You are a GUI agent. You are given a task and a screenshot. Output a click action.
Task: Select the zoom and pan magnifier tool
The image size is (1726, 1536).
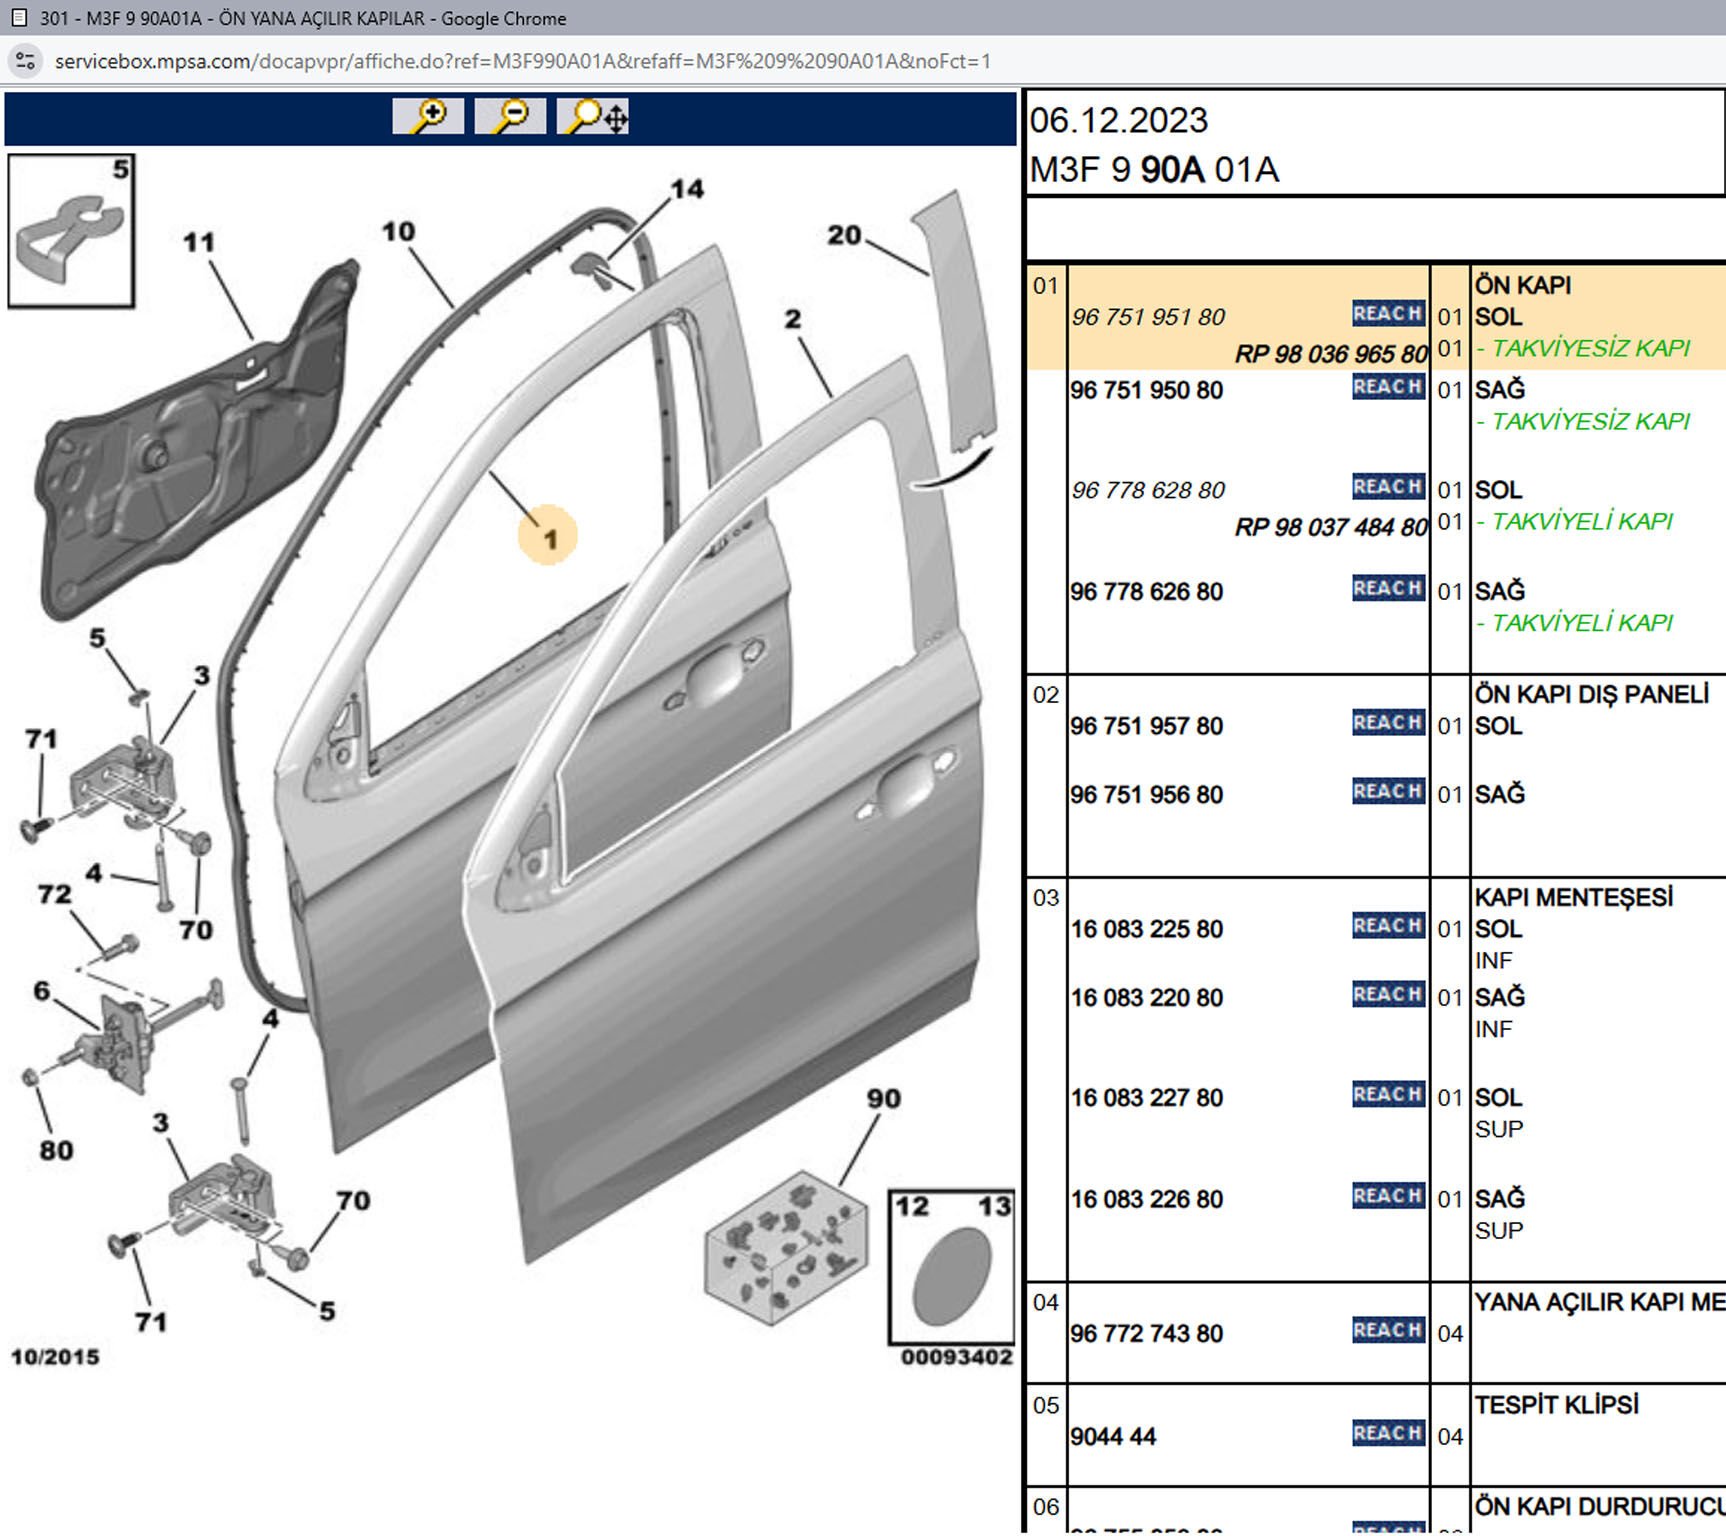(594, 116)
